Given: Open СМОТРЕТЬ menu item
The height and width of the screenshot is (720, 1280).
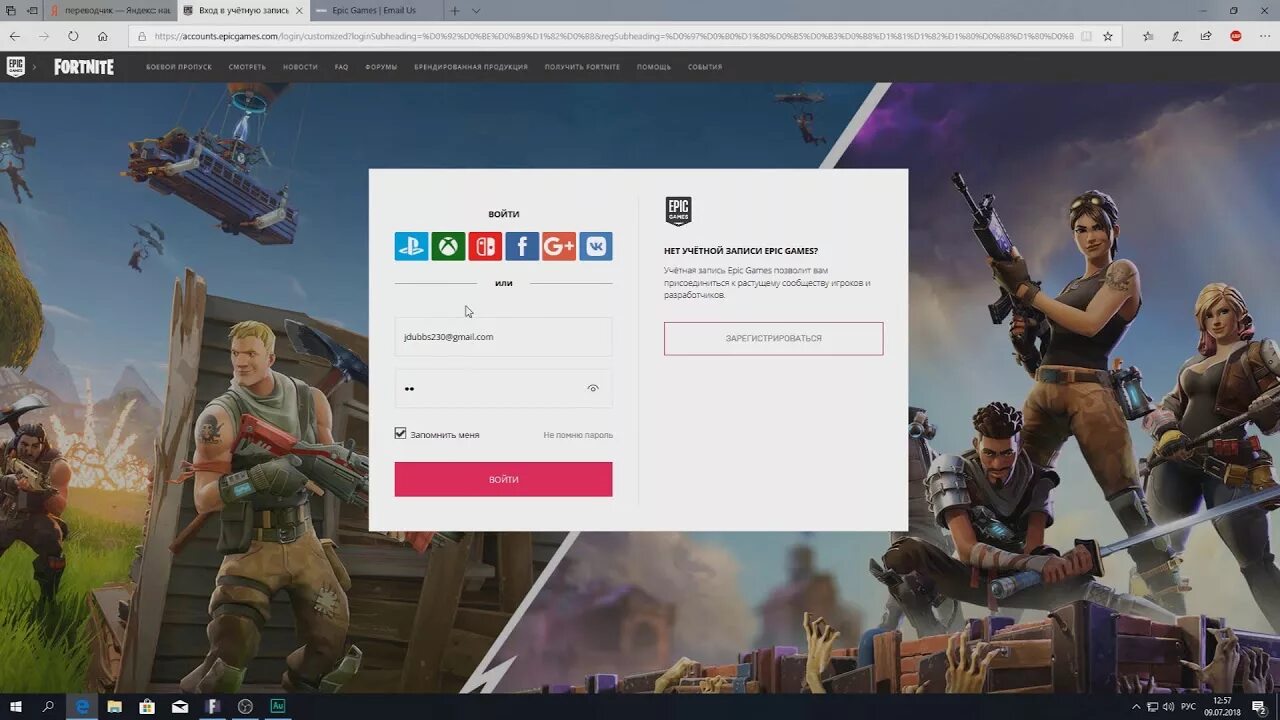Looking at the screenshot, I should tap(247, 67).
